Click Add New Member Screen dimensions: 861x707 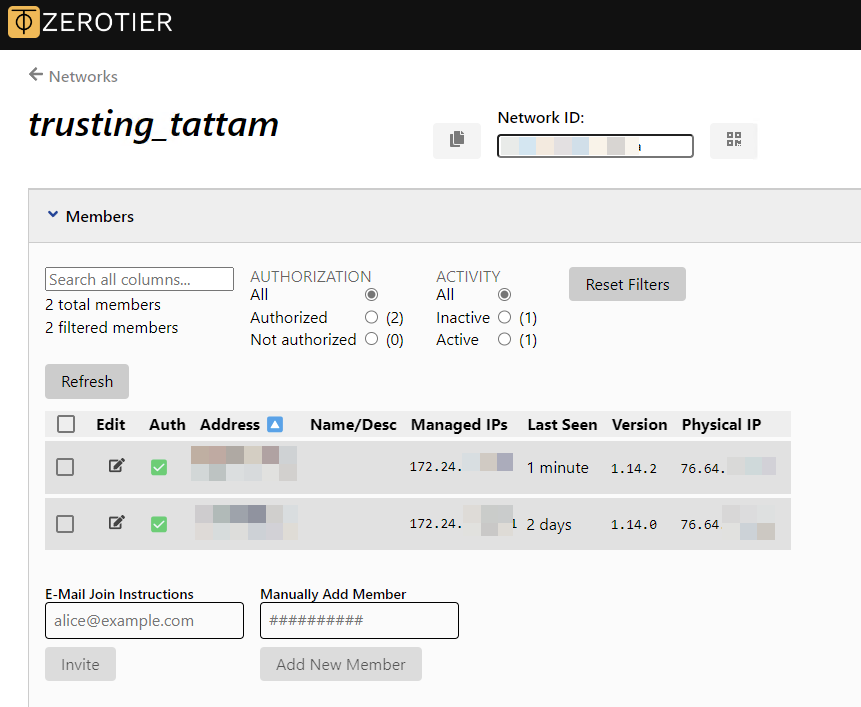click(340, 663)
